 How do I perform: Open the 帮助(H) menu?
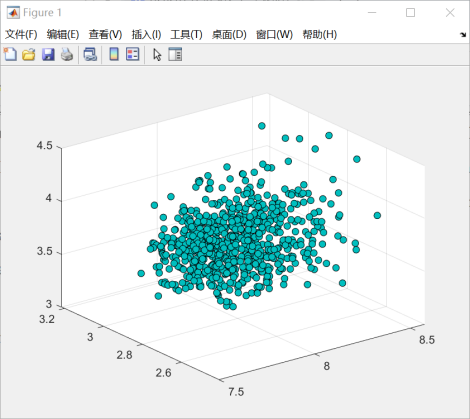click(320, 34)
